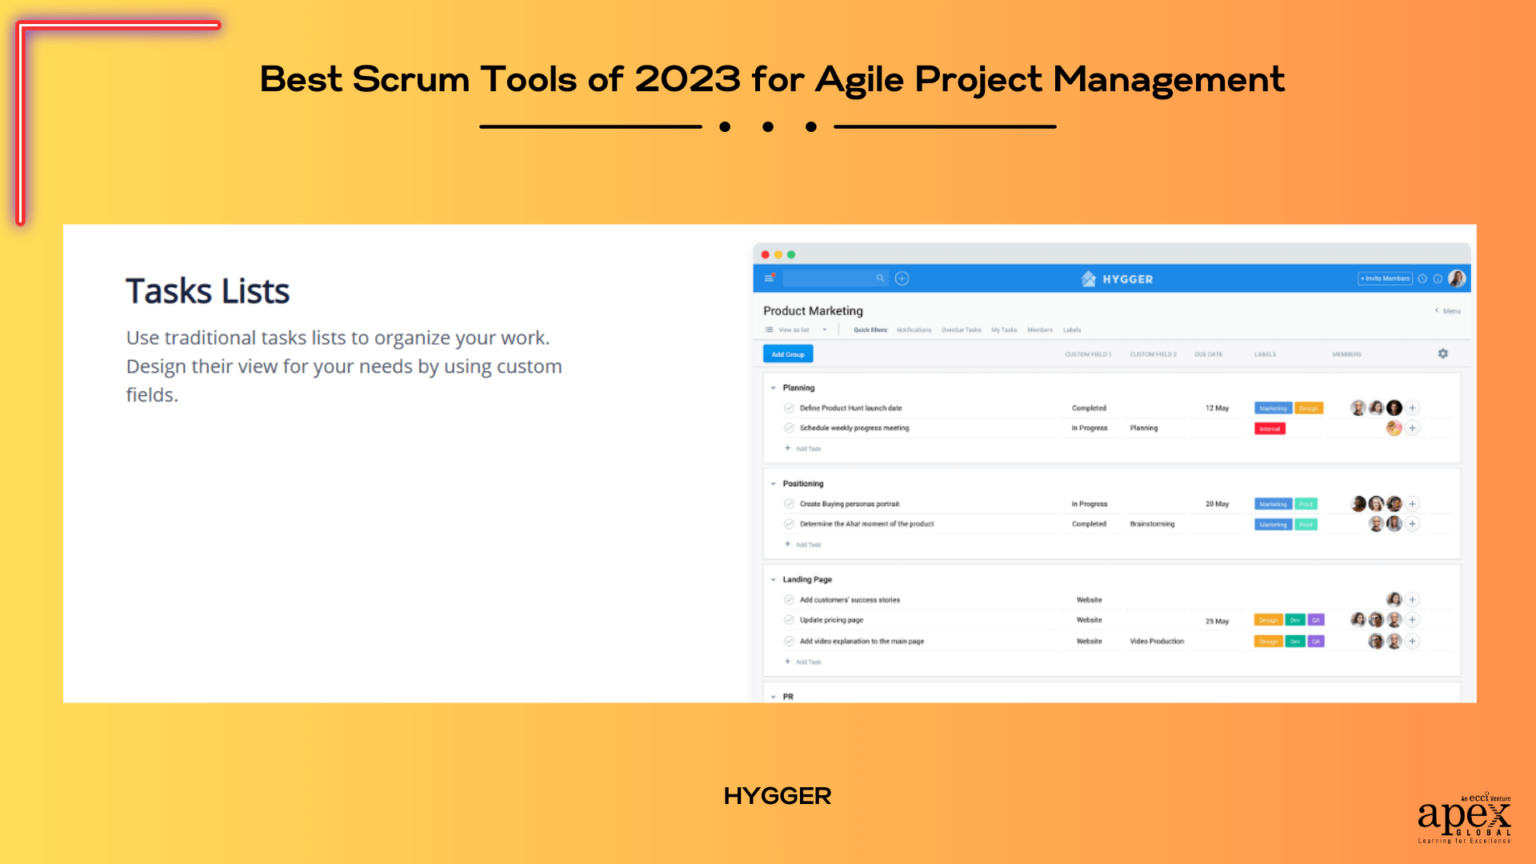Select the list view icon beside View as list
This screenshot has height=864, width=1536.
coord(768,330)
